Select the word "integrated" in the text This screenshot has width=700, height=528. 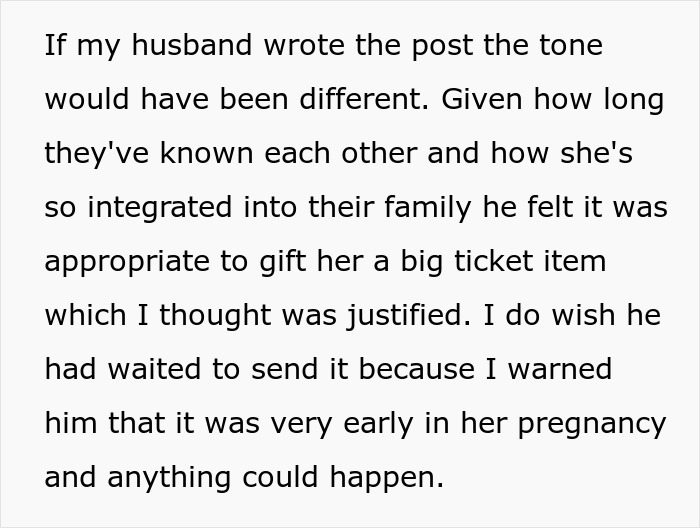[160, 208]
